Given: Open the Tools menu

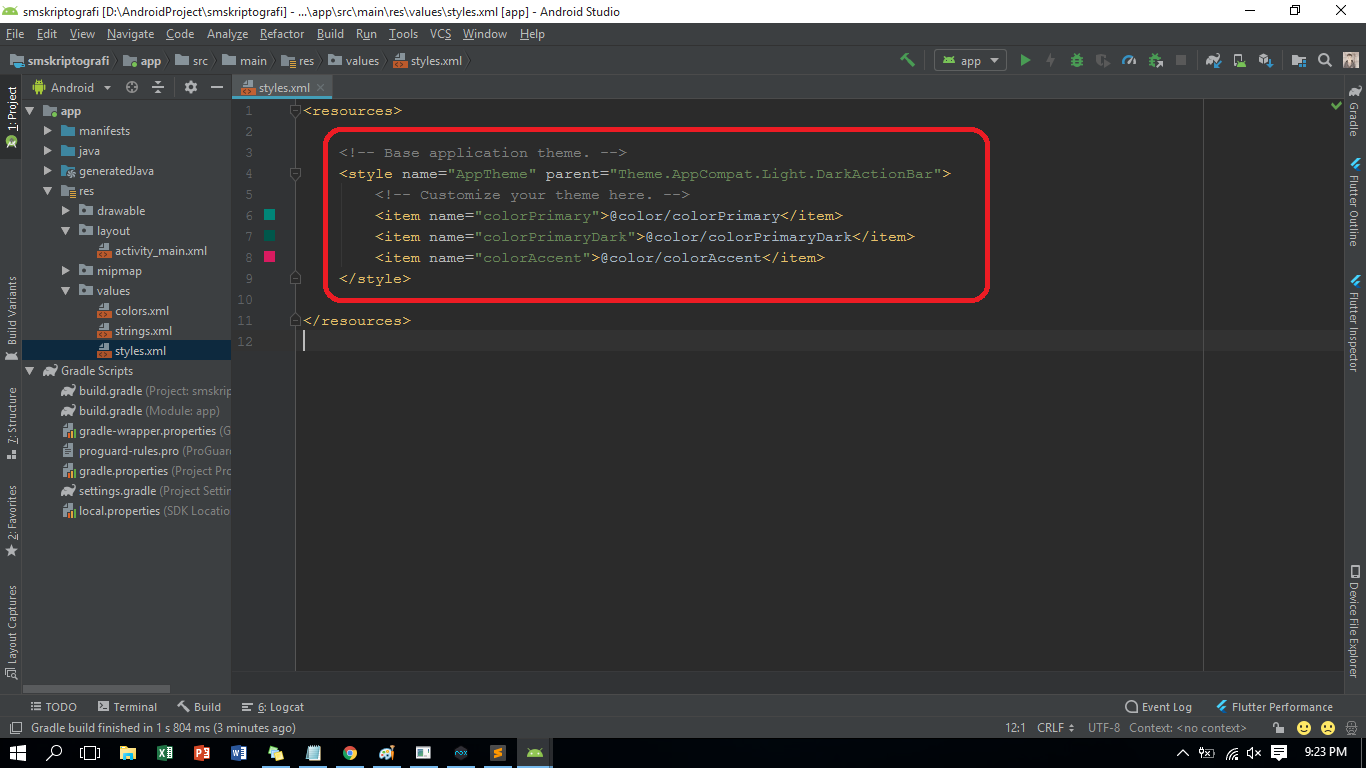Looking at the screenshot, I should 403,34.
